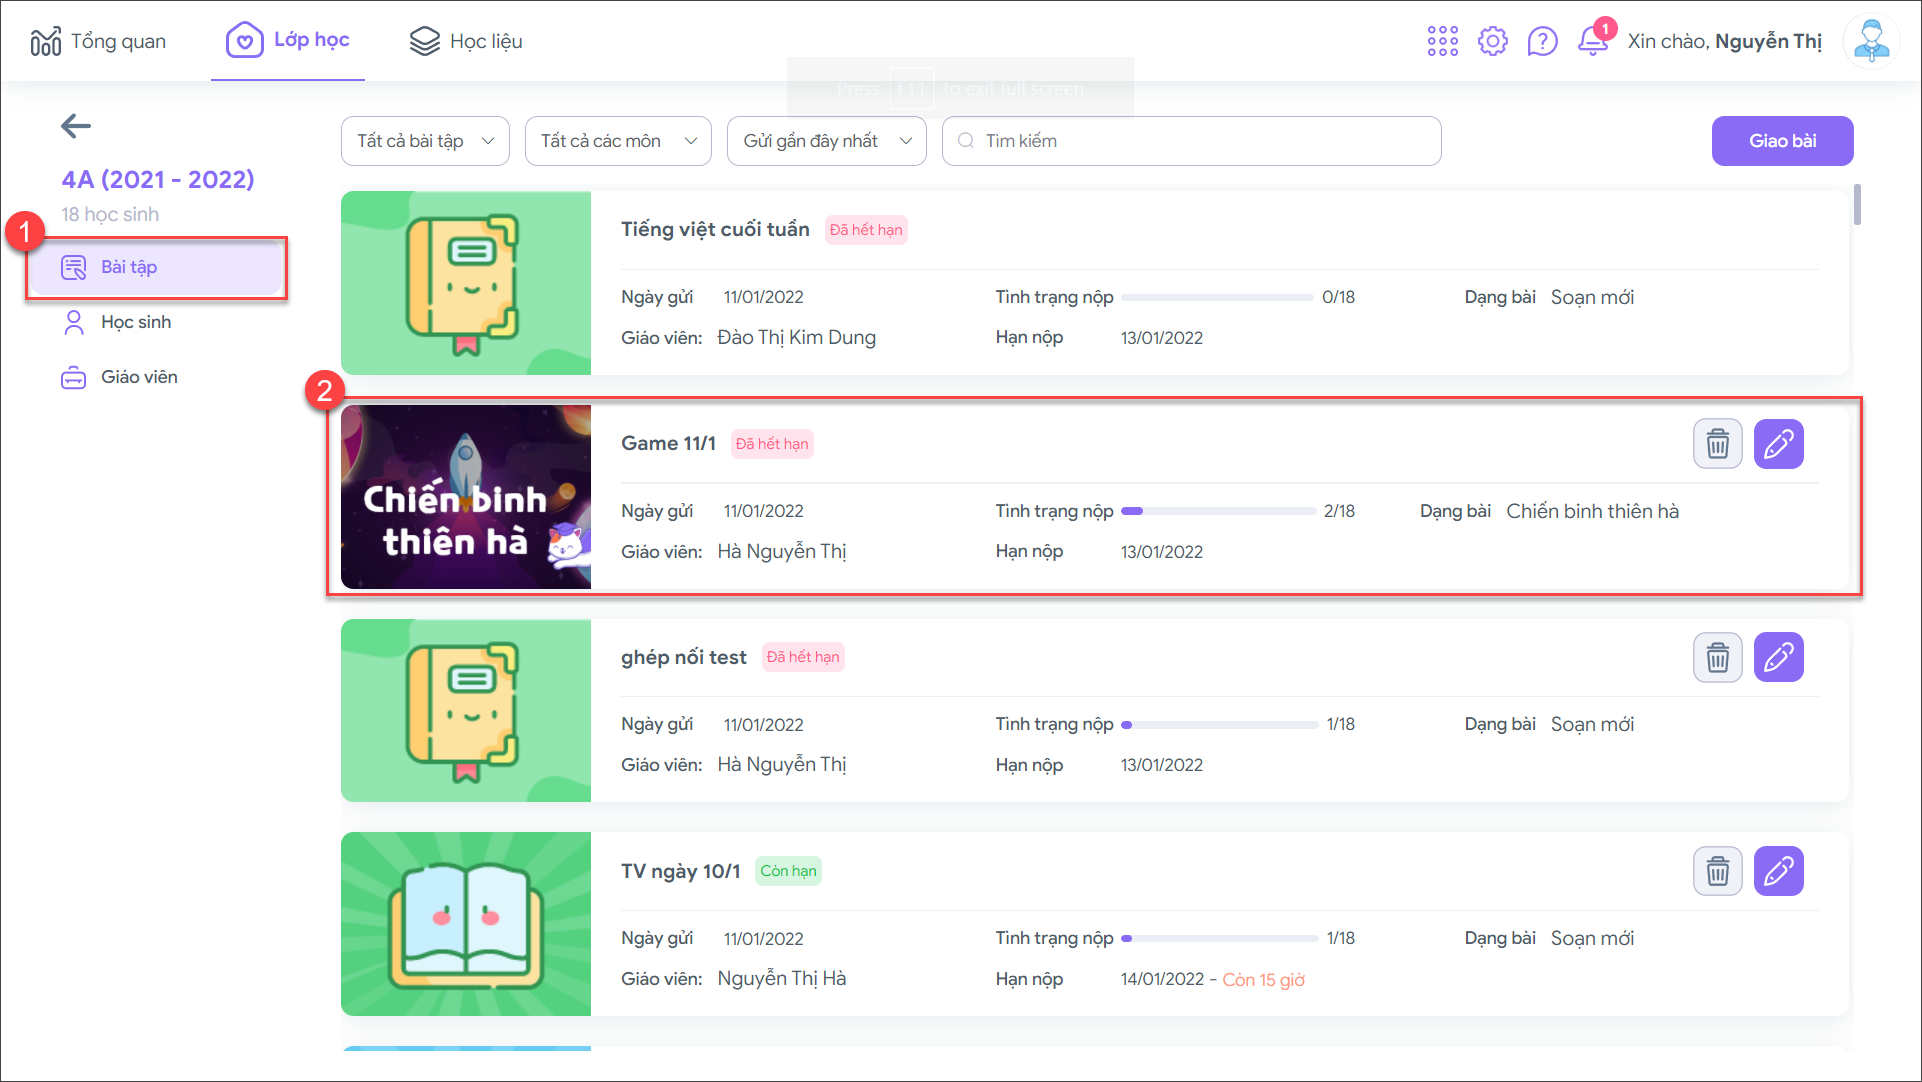Click the back arrow icon

(x=76, y=126)
